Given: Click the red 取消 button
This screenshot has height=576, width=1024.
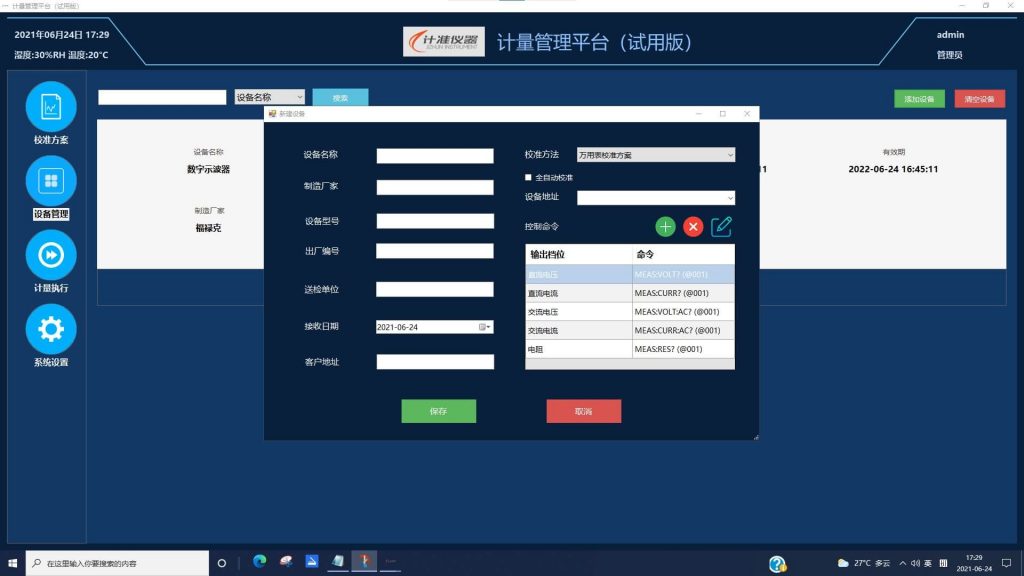Looking at the screenshot, I should point(583,411).
